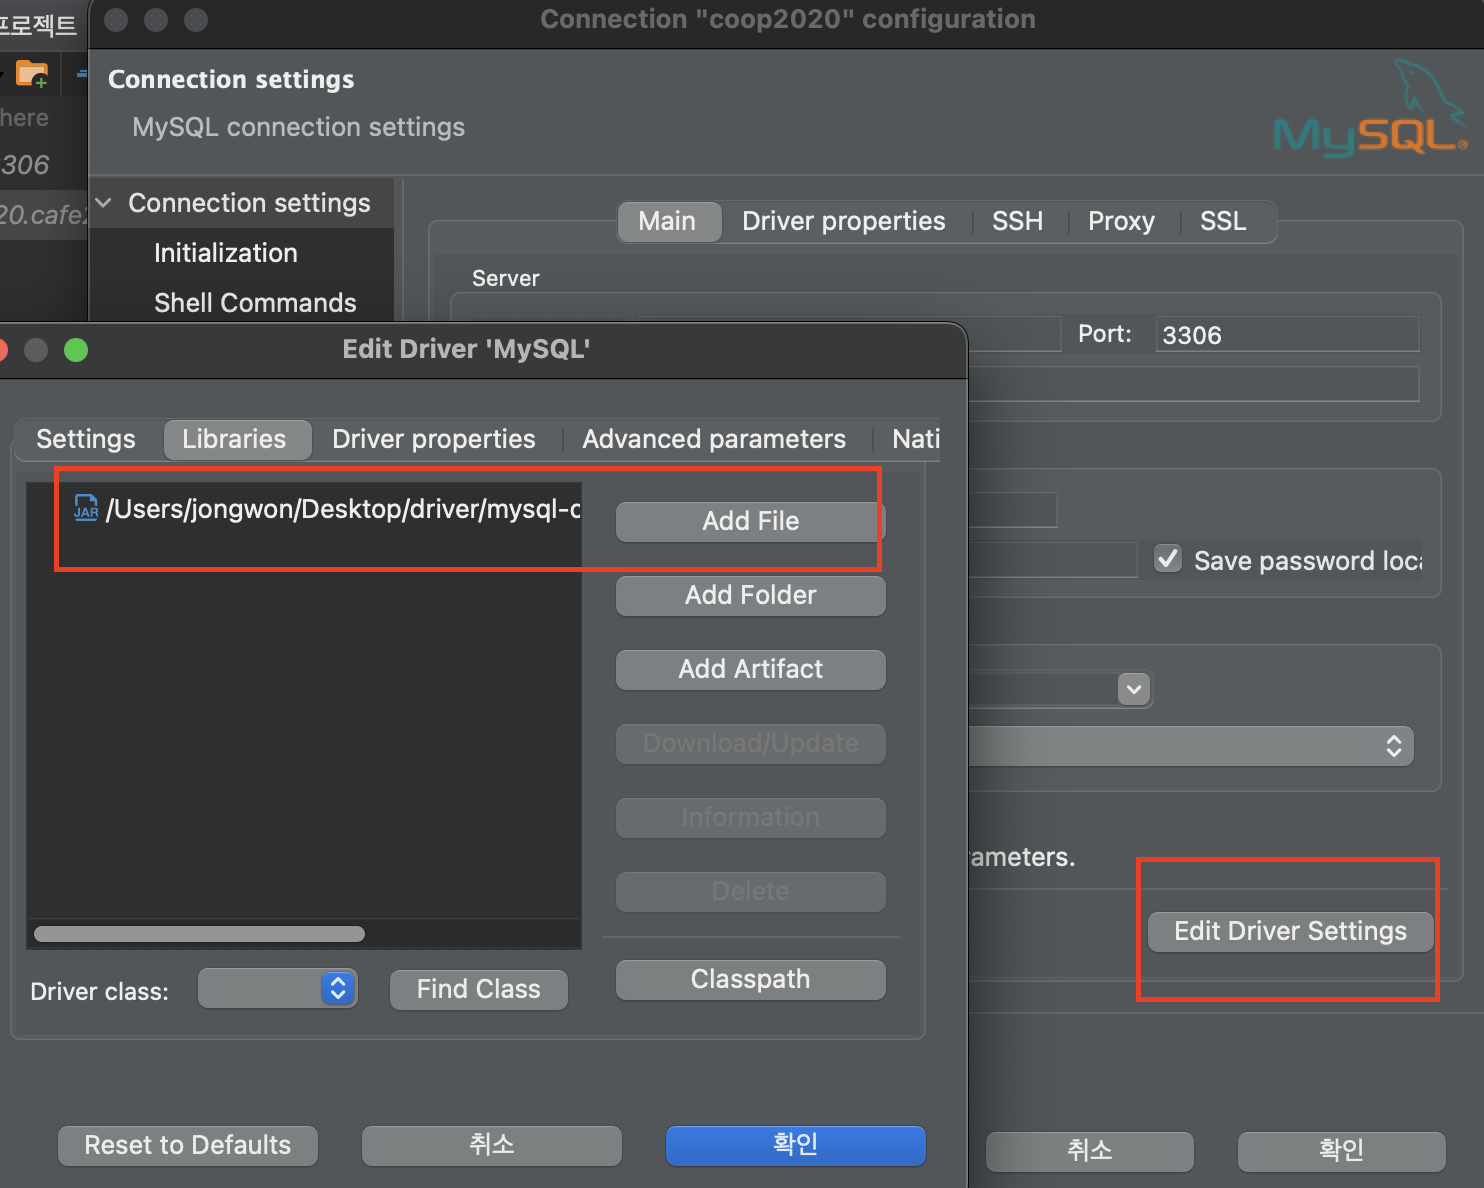Switch to Settings tab in Edit Driver

tap(86, 439)
